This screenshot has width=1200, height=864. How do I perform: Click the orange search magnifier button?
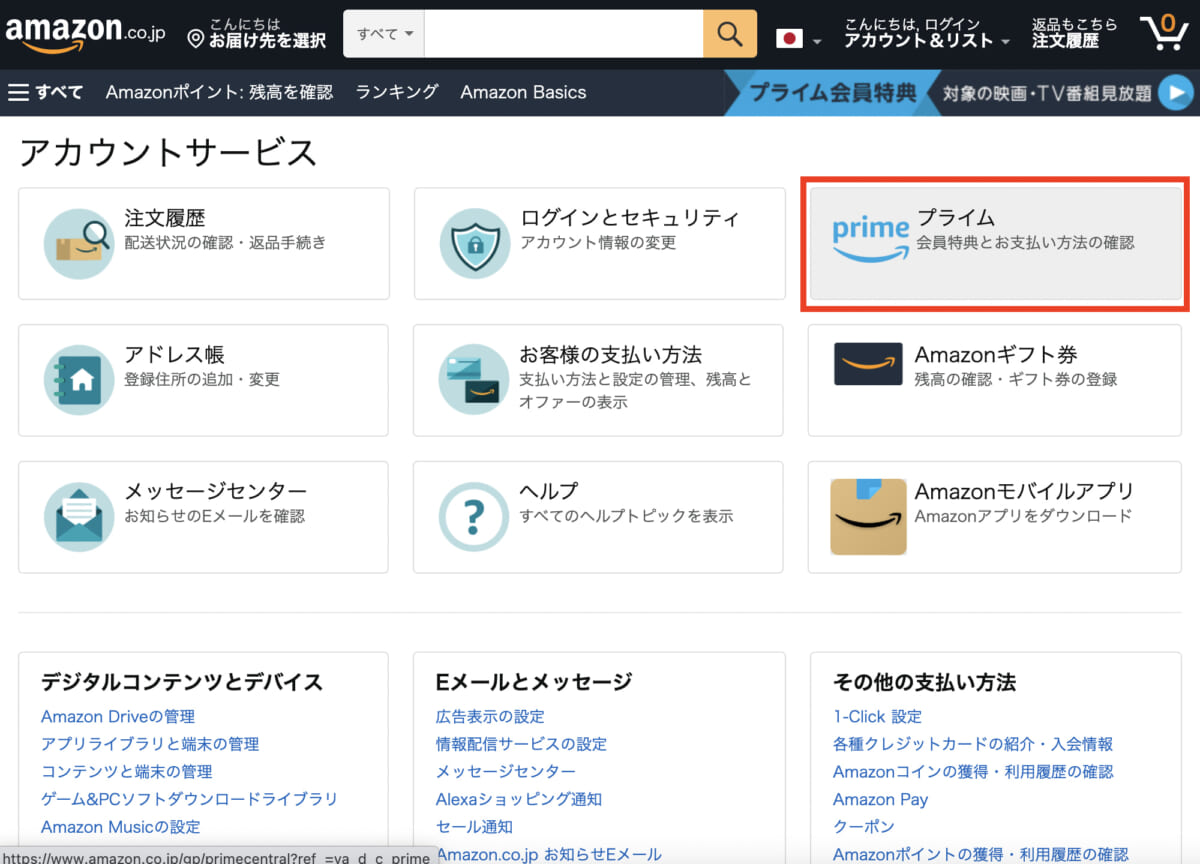[x=729, y=35]
